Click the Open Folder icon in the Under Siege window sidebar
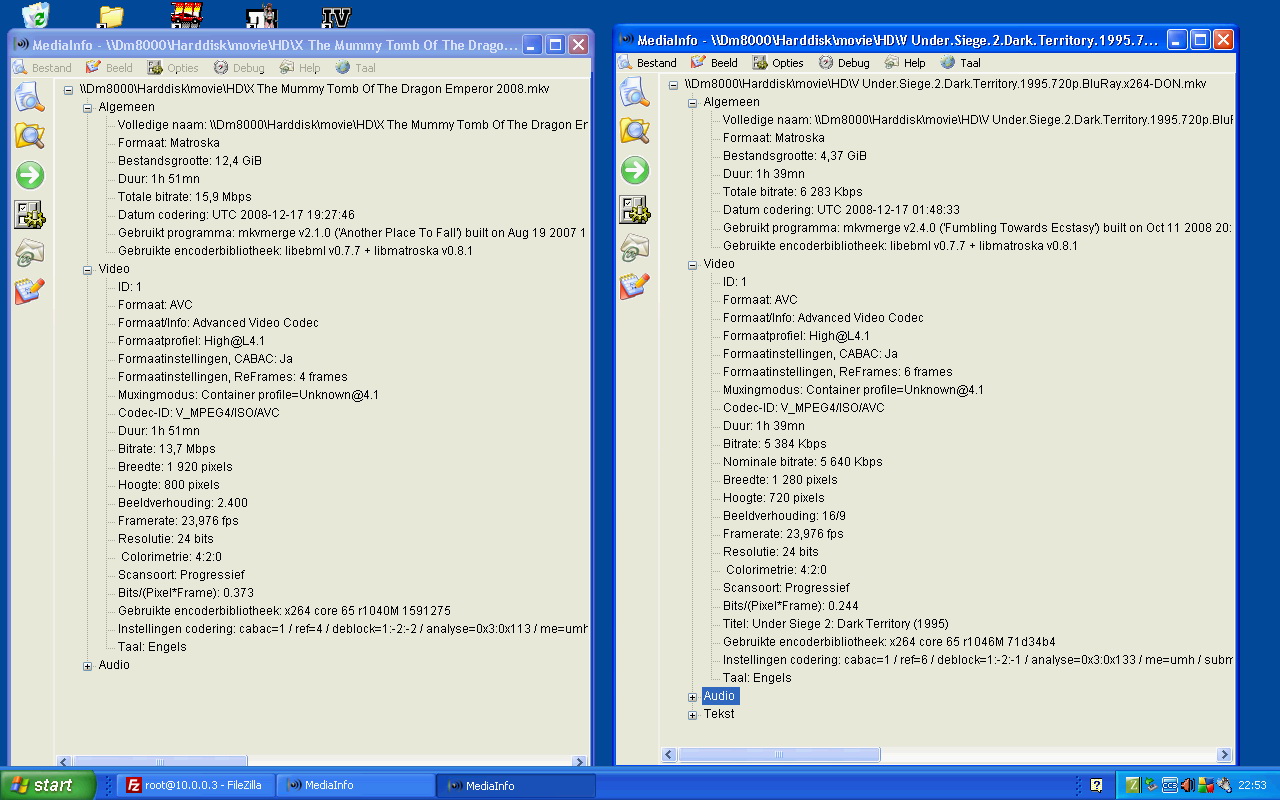This screenshot has height=800, width=1280. pyautogui.click(x=634, y=131)
